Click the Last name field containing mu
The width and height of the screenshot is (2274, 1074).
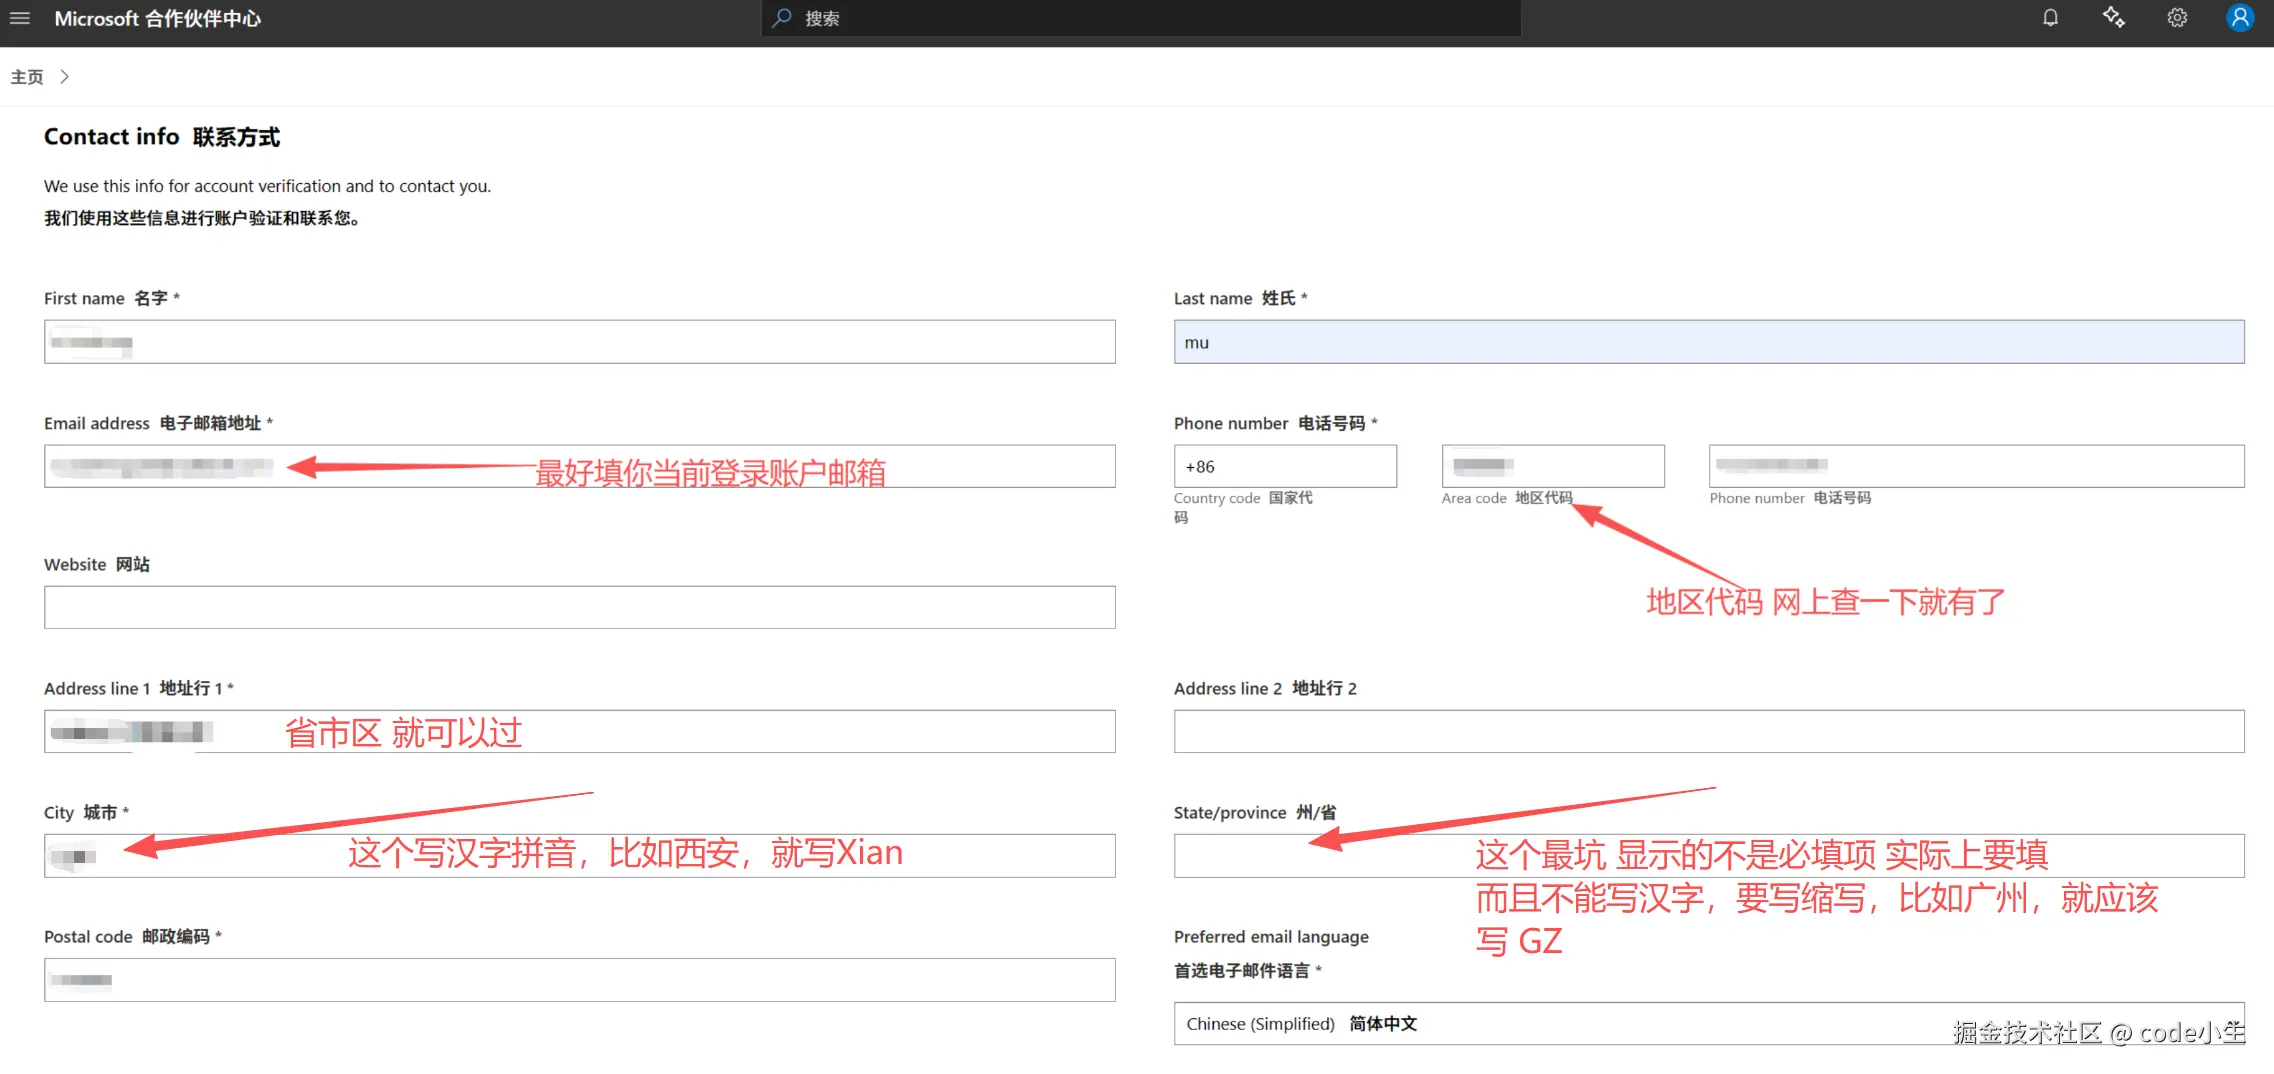coord(1709,342)
